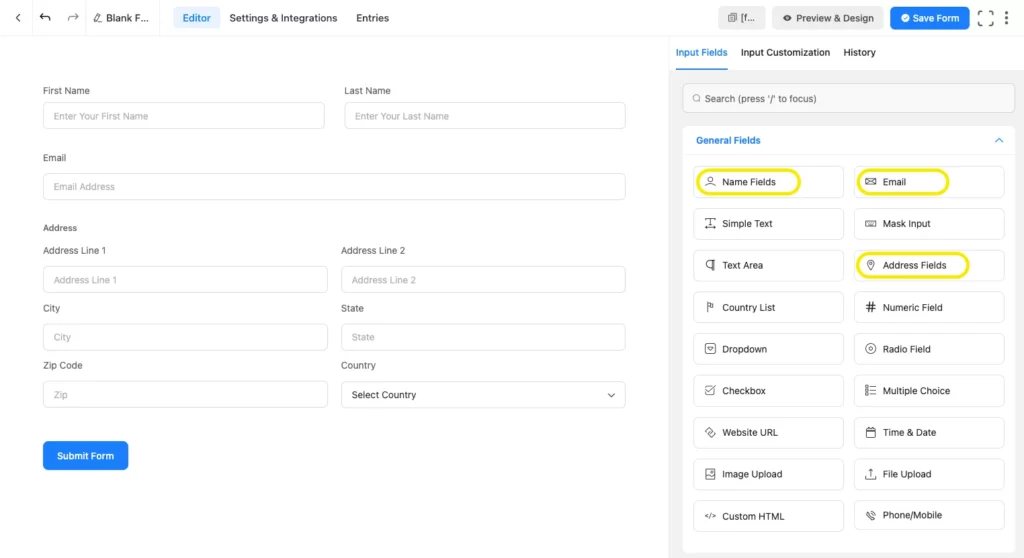Add a File Upload field
This screenshot has width=1024, height=558.
(x=929, y=474)
